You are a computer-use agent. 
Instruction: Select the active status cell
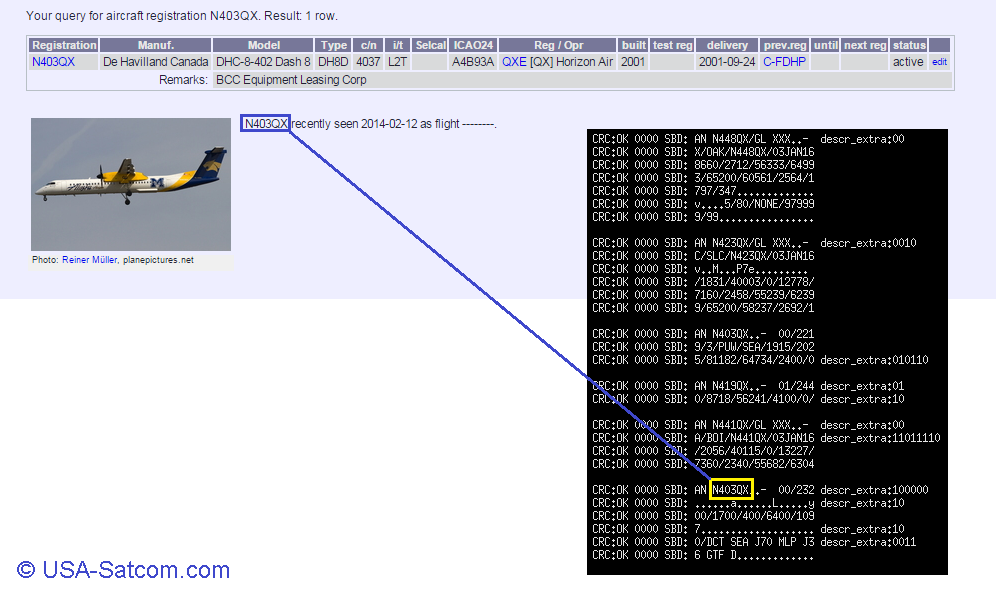[908, 62]
